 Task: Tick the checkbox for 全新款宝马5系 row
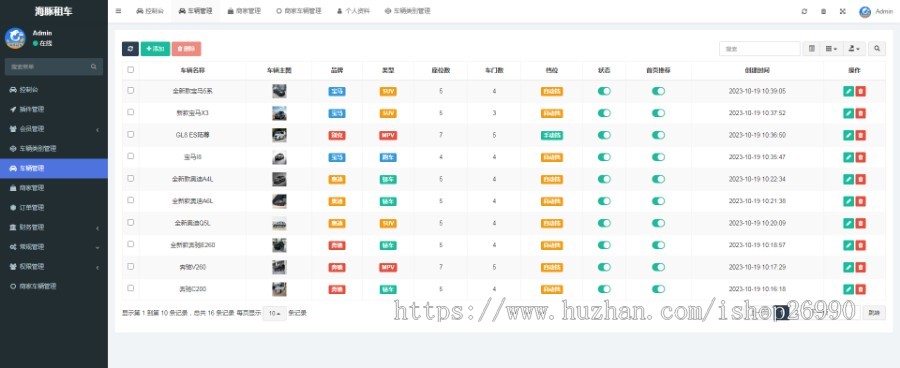(130, 90)
